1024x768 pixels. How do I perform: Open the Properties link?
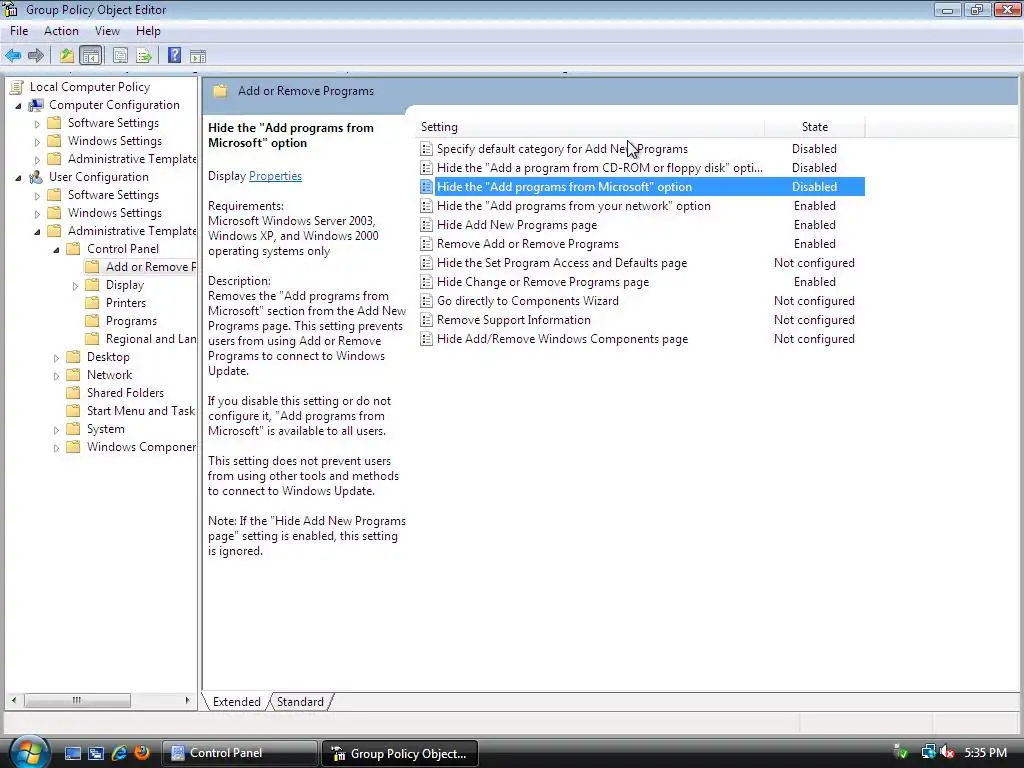coord(275,176)
